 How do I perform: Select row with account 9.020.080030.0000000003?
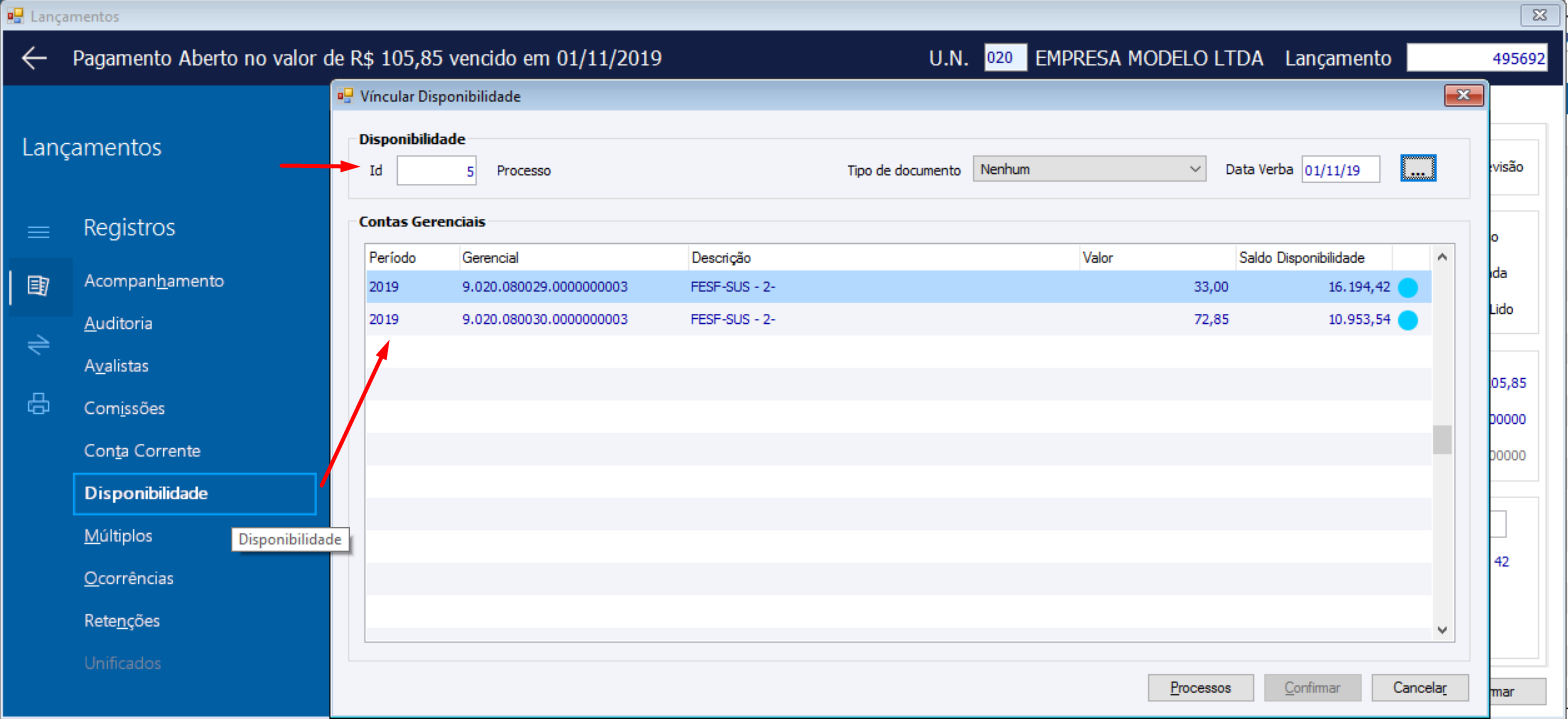(x=899, y=321)
